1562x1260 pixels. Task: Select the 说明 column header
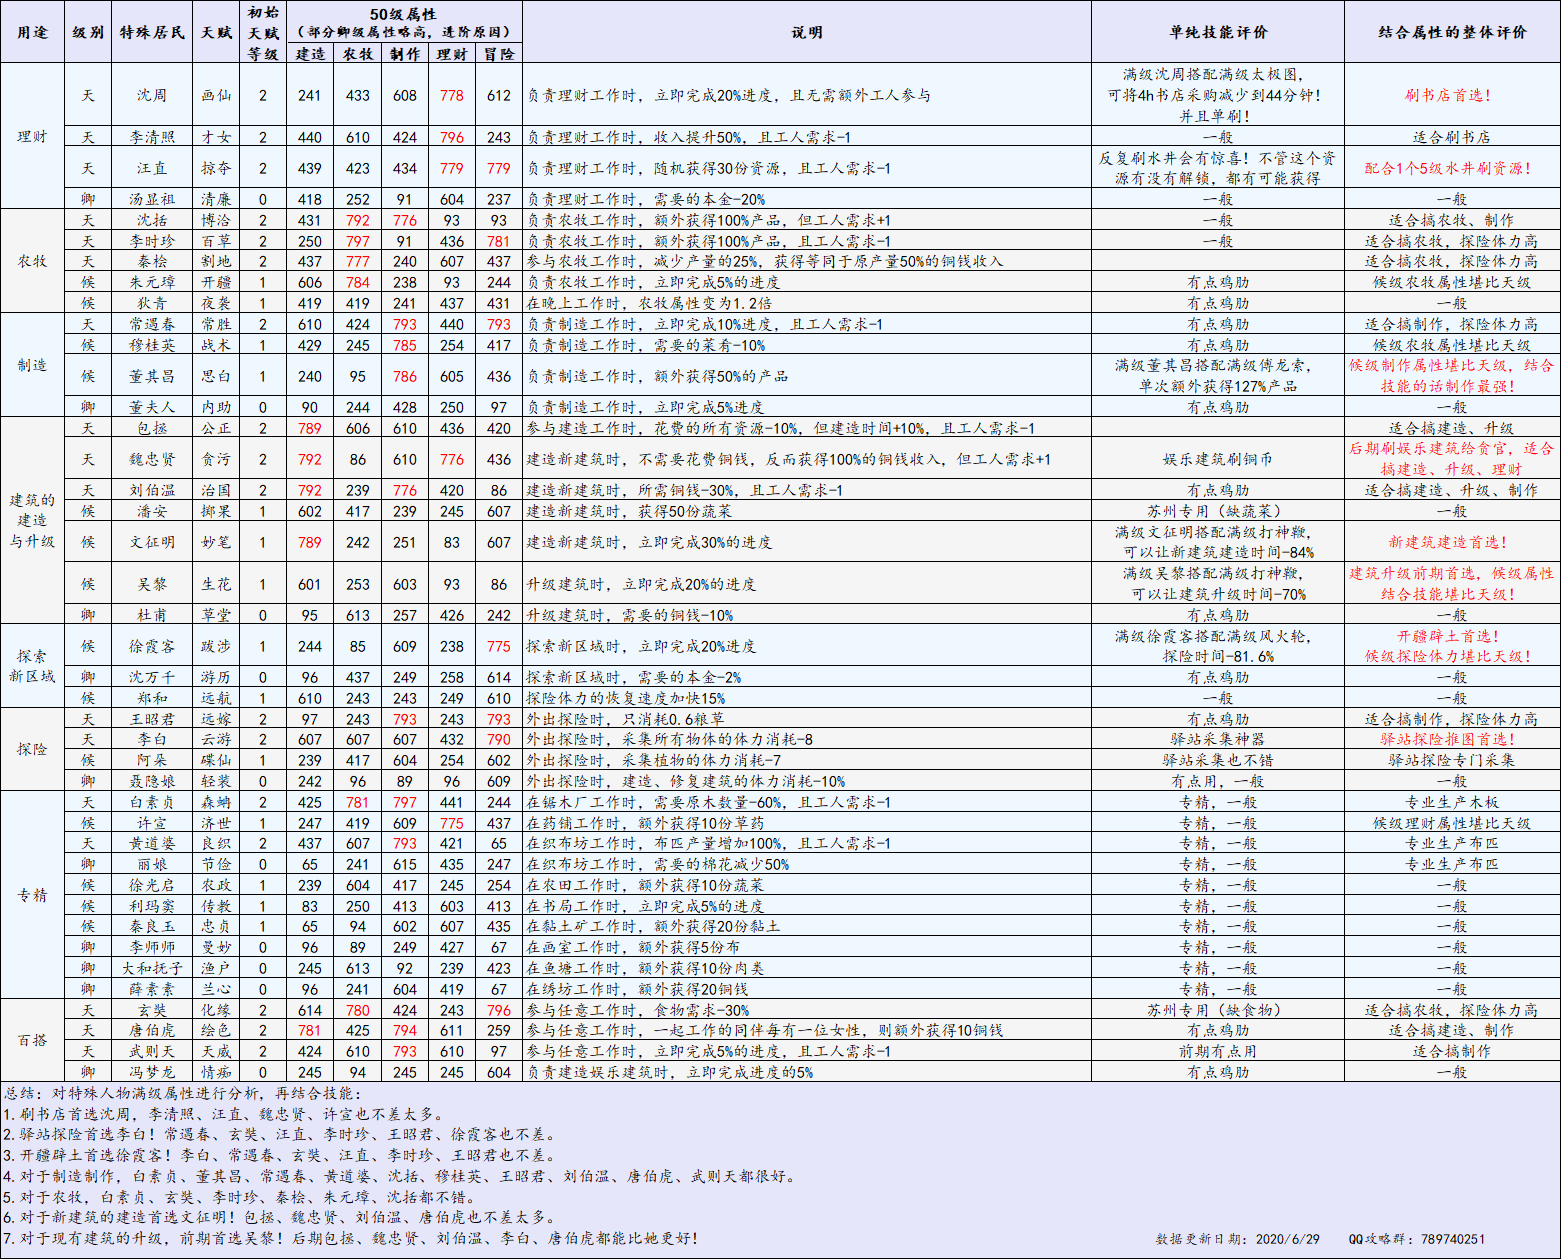pos(807,32)
